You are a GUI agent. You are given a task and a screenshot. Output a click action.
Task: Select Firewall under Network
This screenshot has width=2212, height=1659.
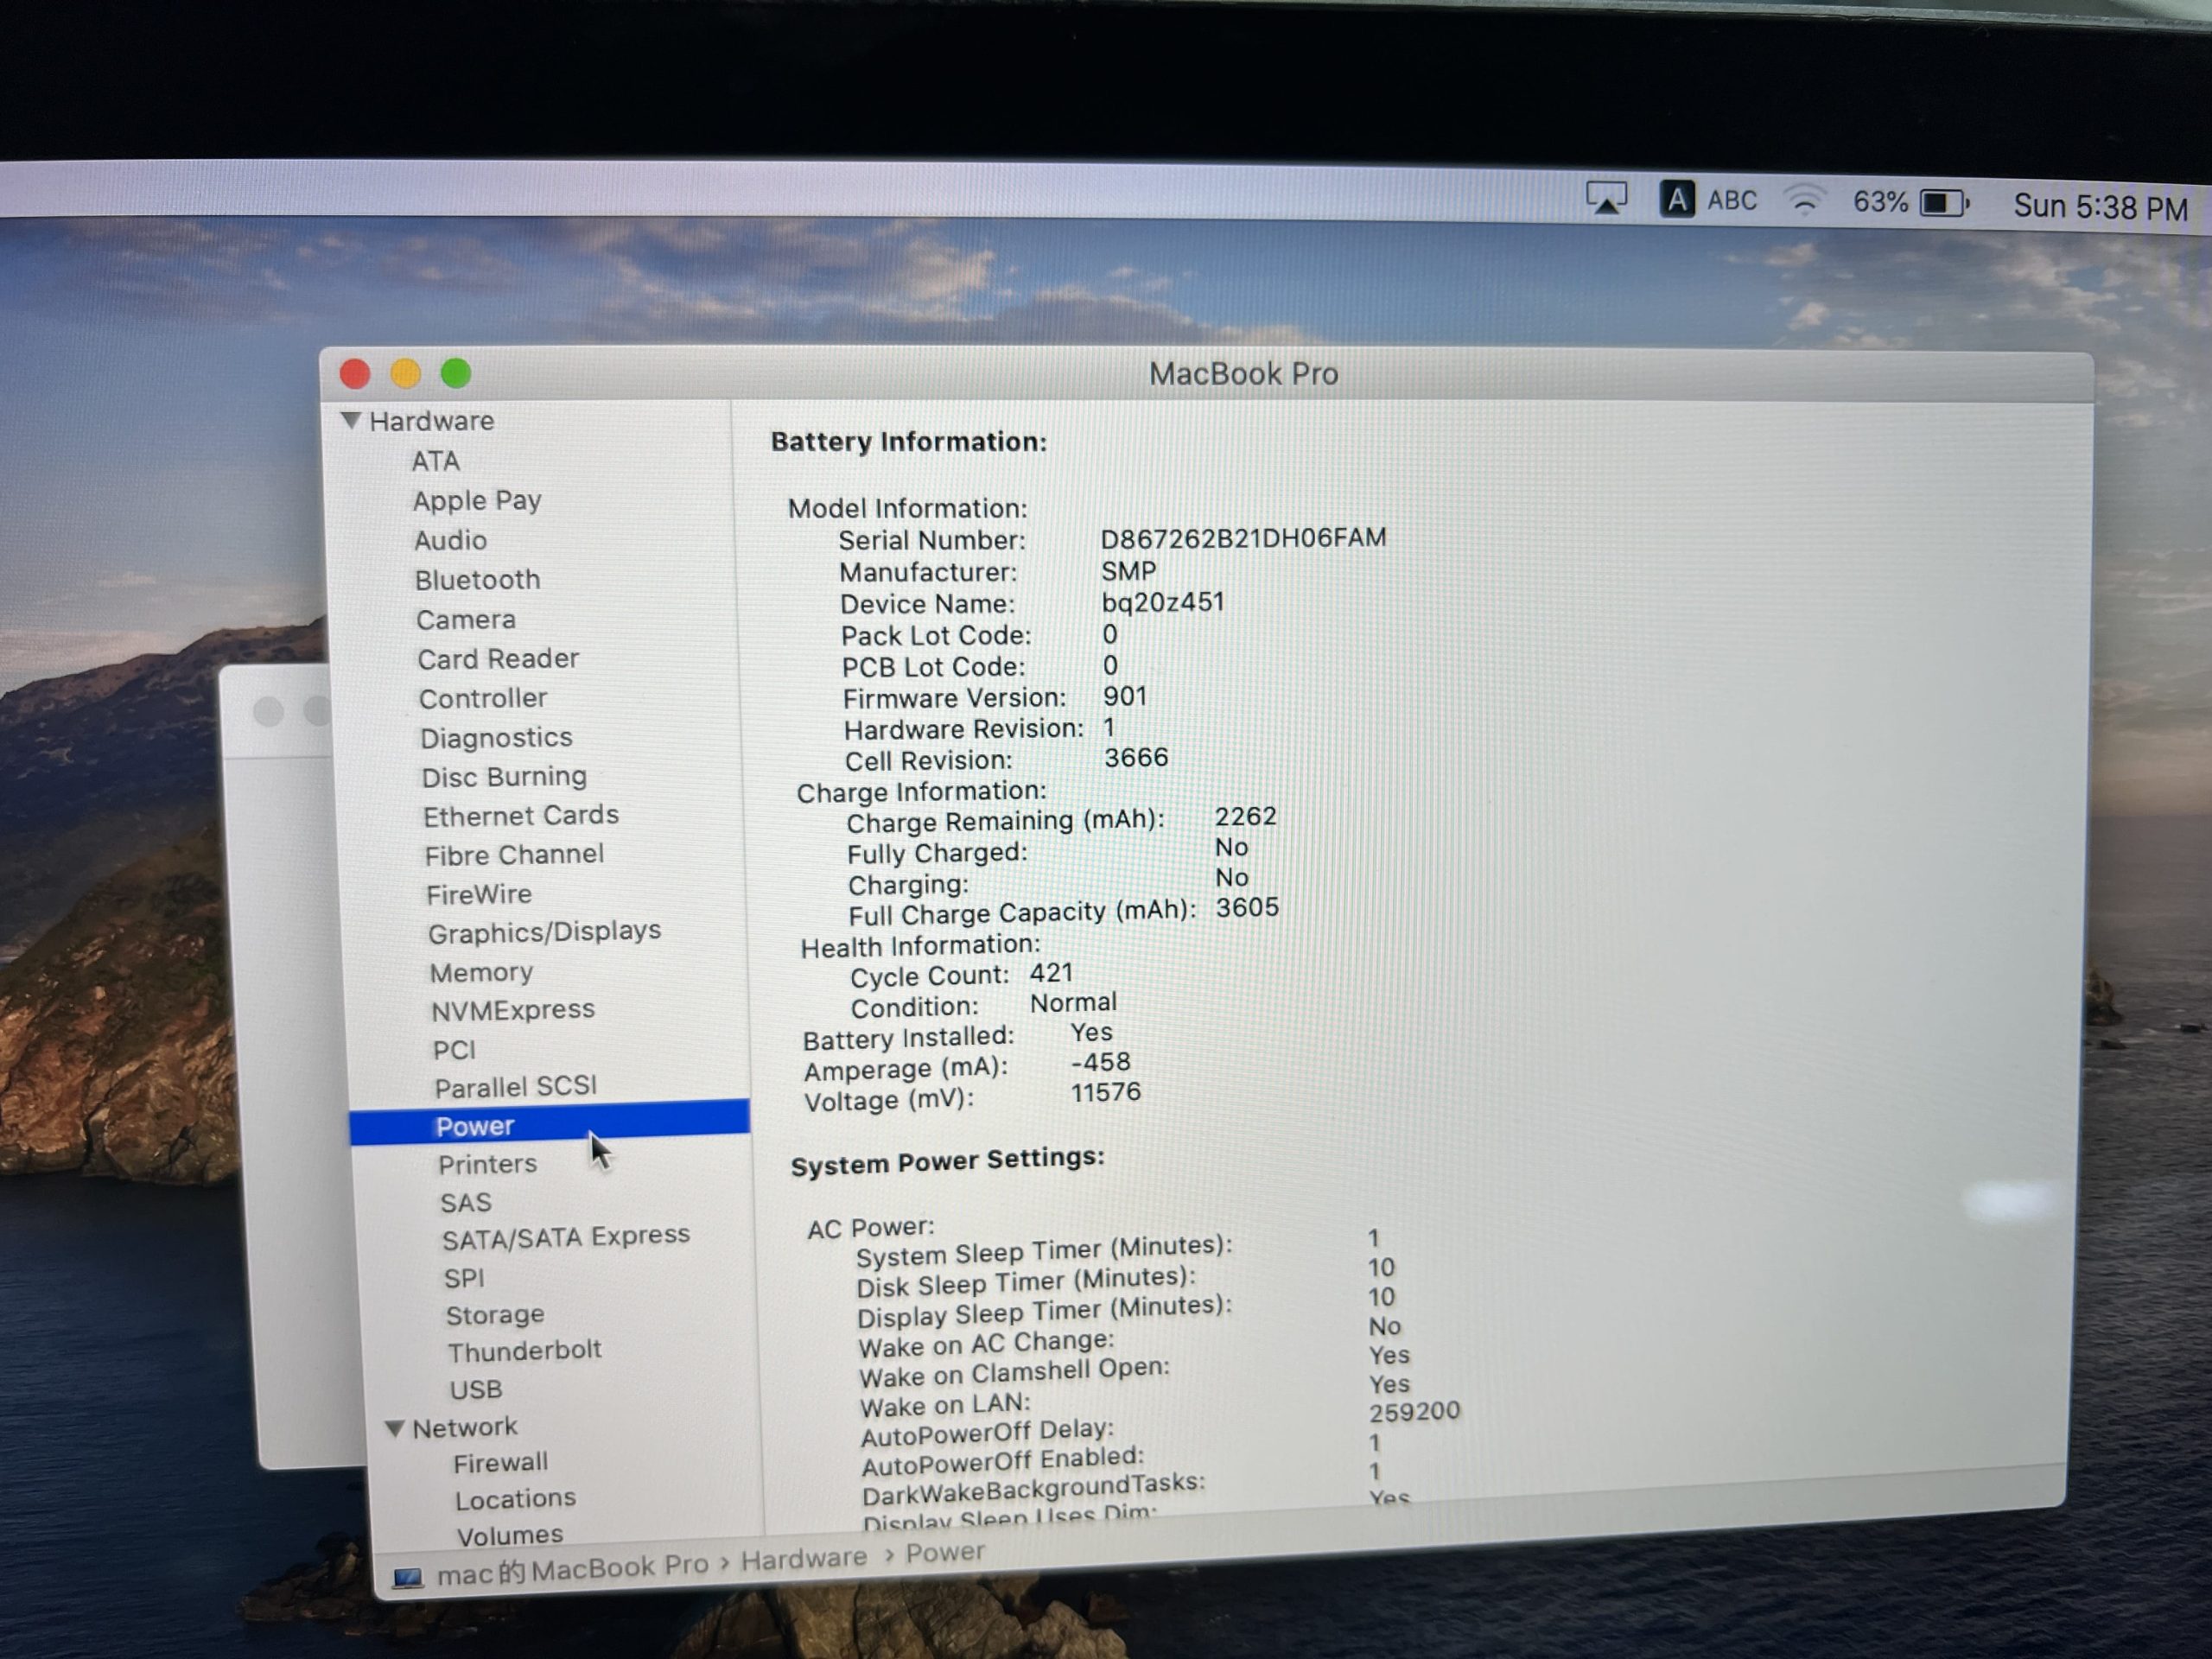(500, 1463)
